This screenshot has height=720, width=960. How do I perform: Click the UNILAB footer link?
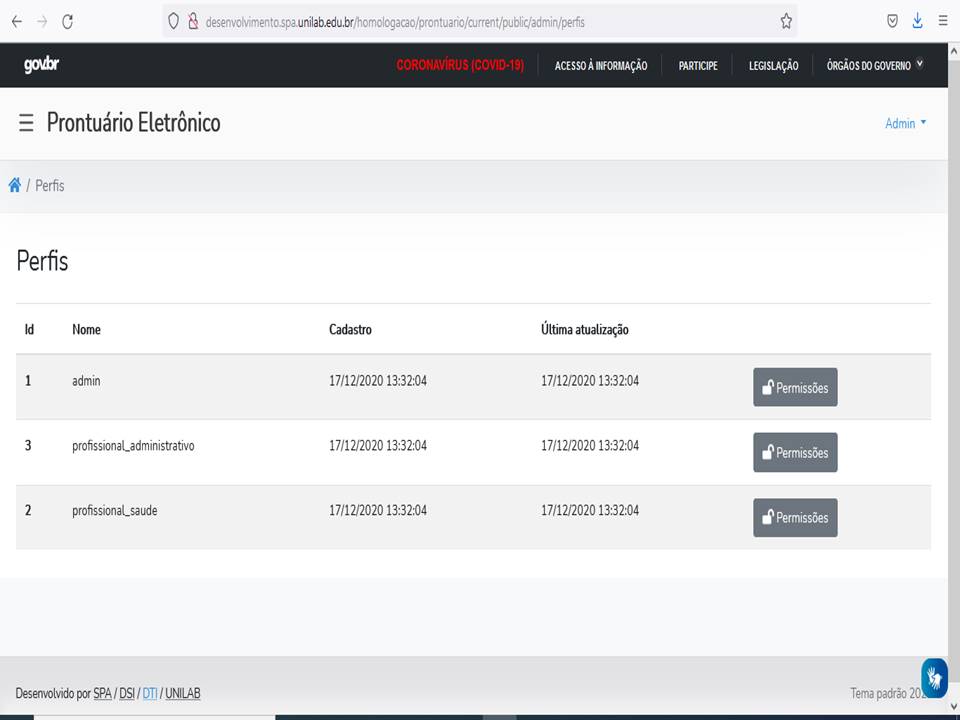click(182, 693)
